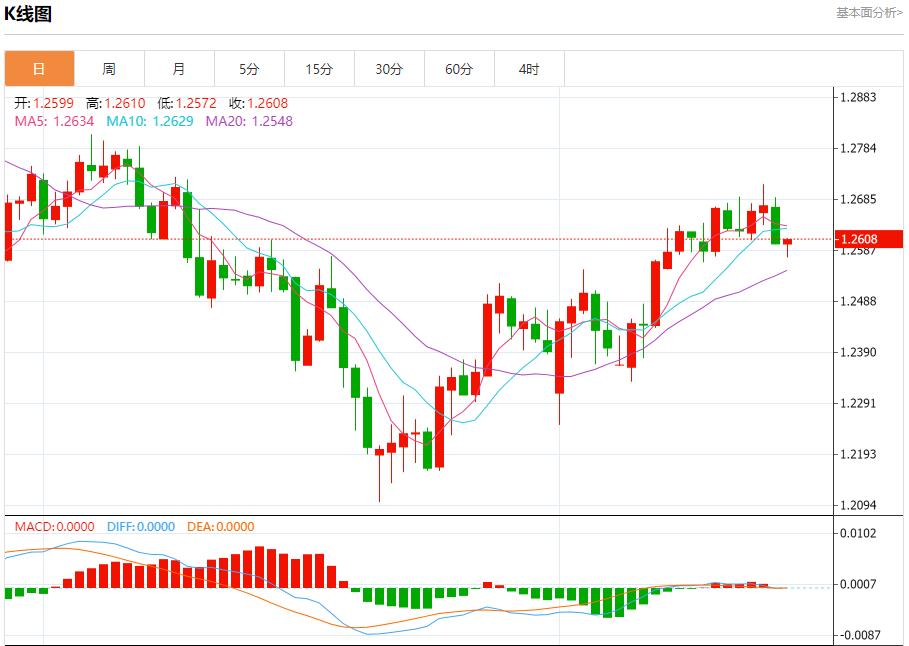The image size is (909, 646).
Task: Open the 4时 interval tab
Action: 529,69
